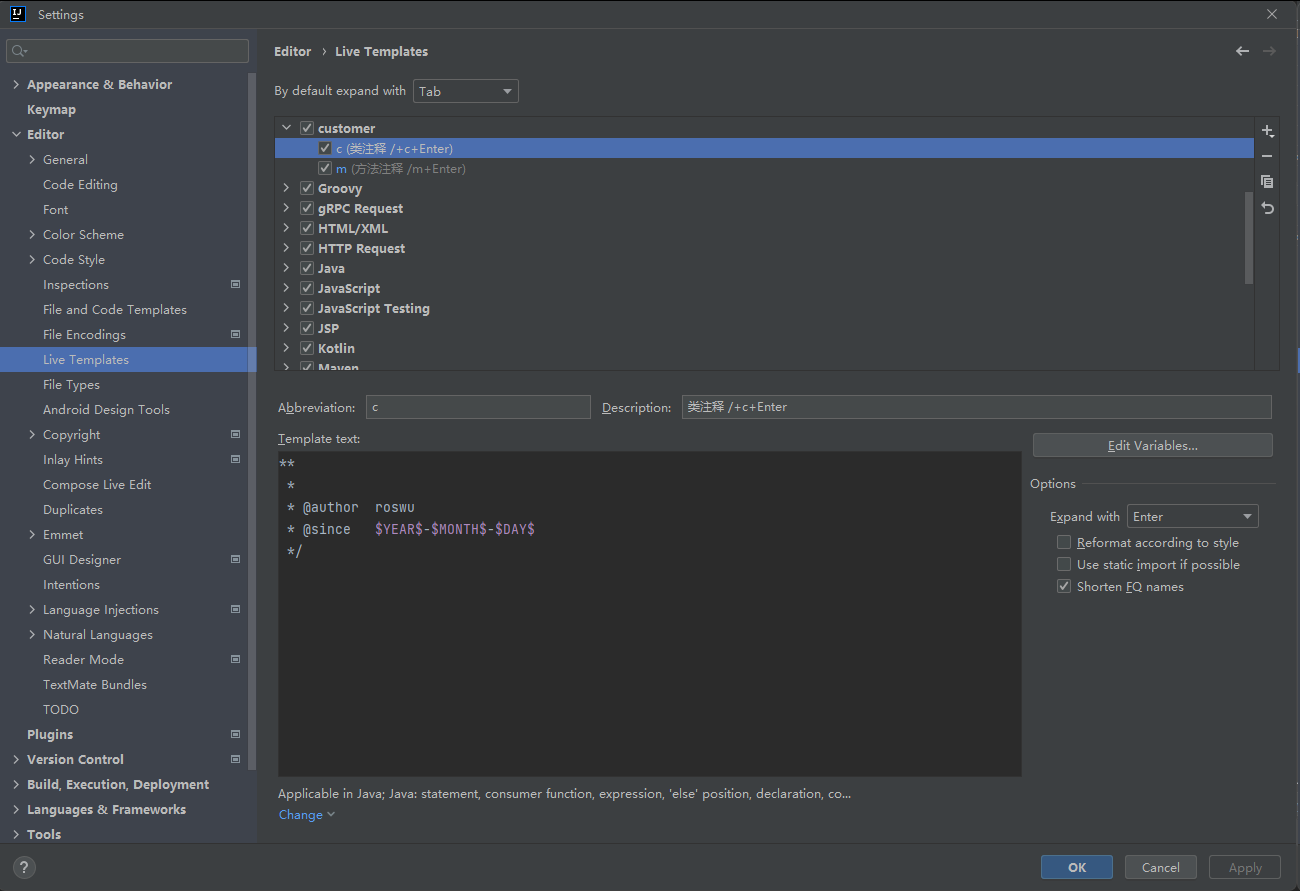Click the Plugins project-level icon
This screenshot has height=891, width=1300.
point(236,734)
